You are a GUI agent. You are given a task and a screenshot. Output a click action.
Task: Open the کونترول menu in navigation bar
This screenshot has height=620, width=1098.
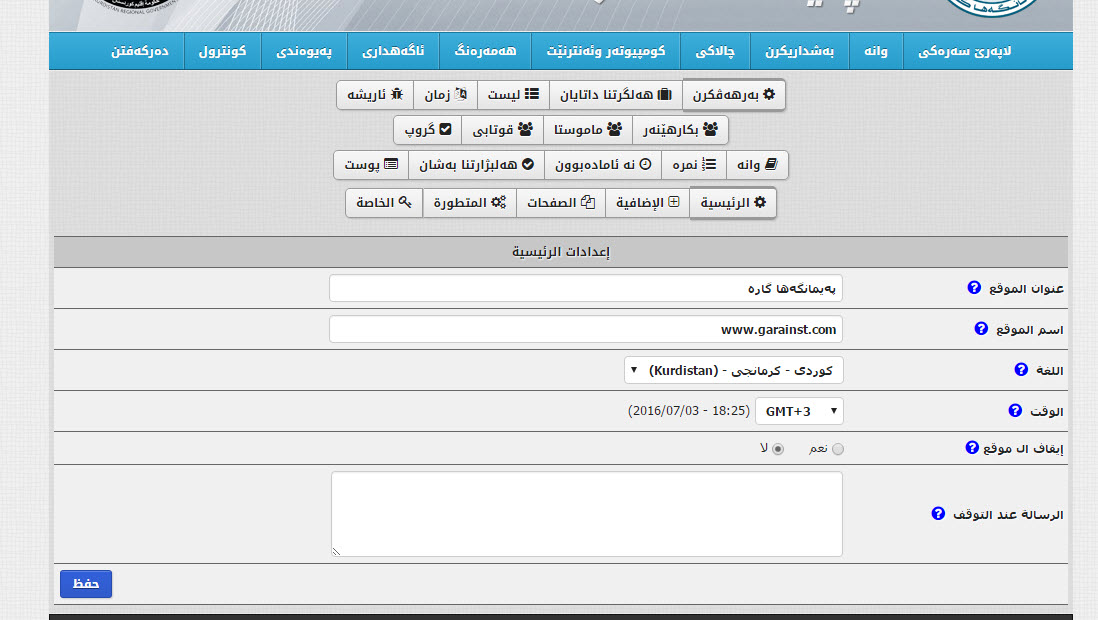(222, 50)
